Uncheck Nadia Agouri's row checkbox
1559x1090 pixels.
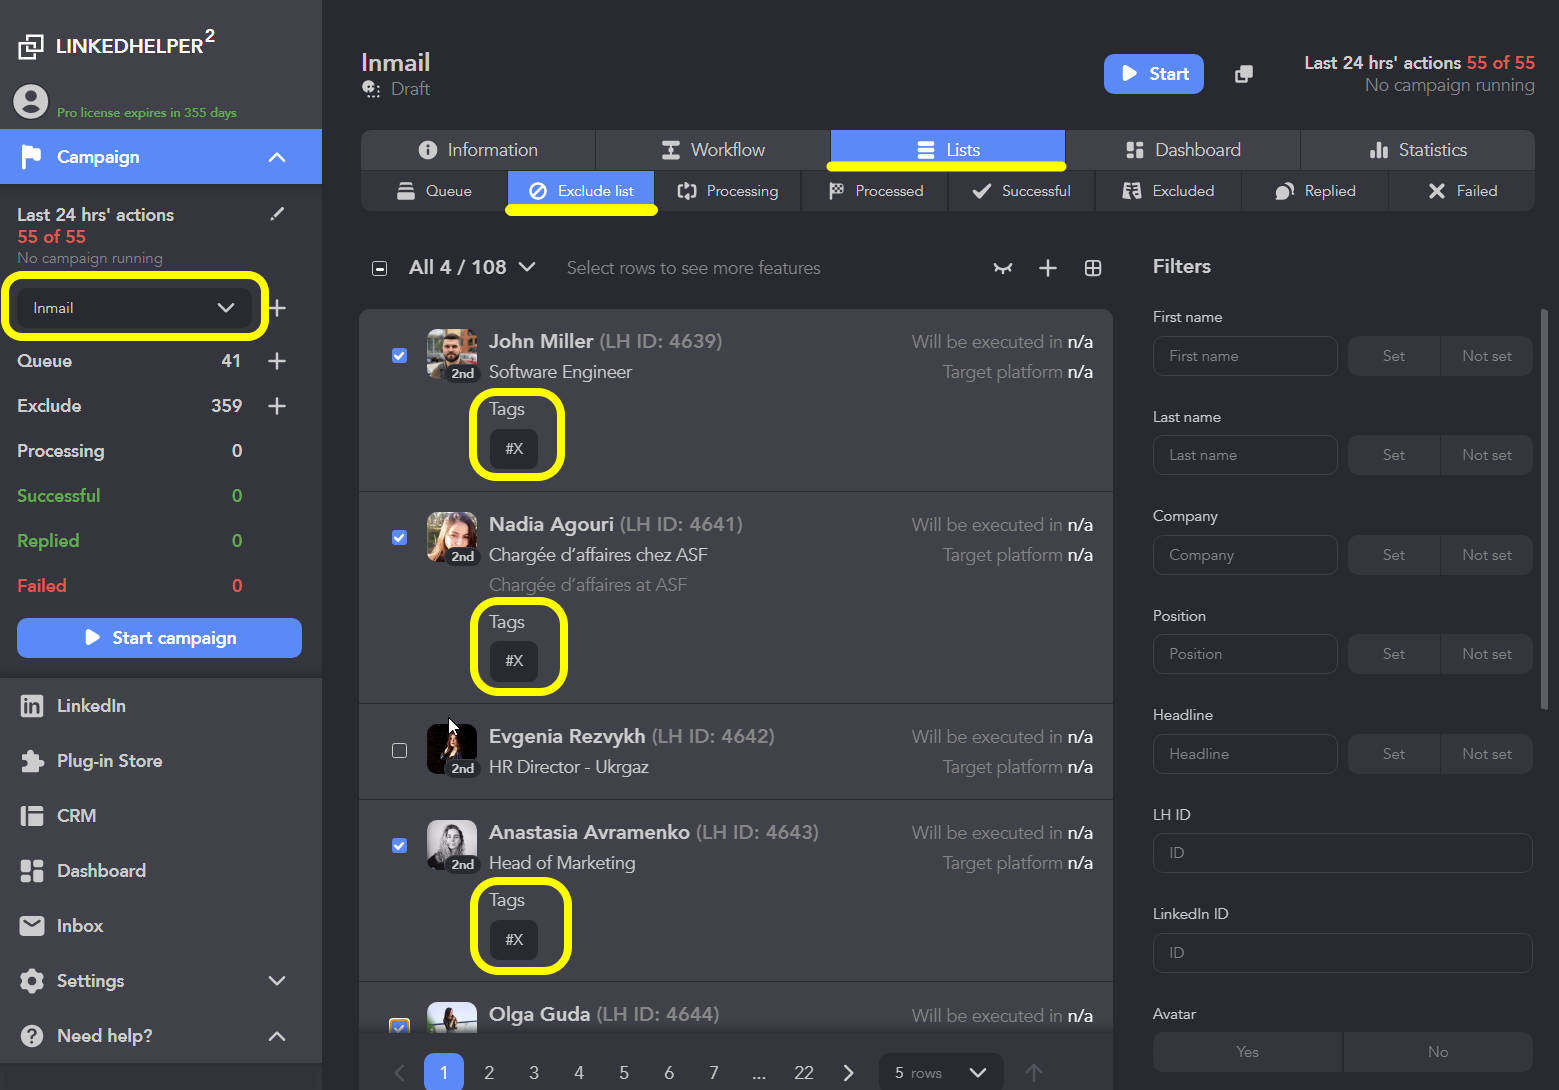(400, 538)
